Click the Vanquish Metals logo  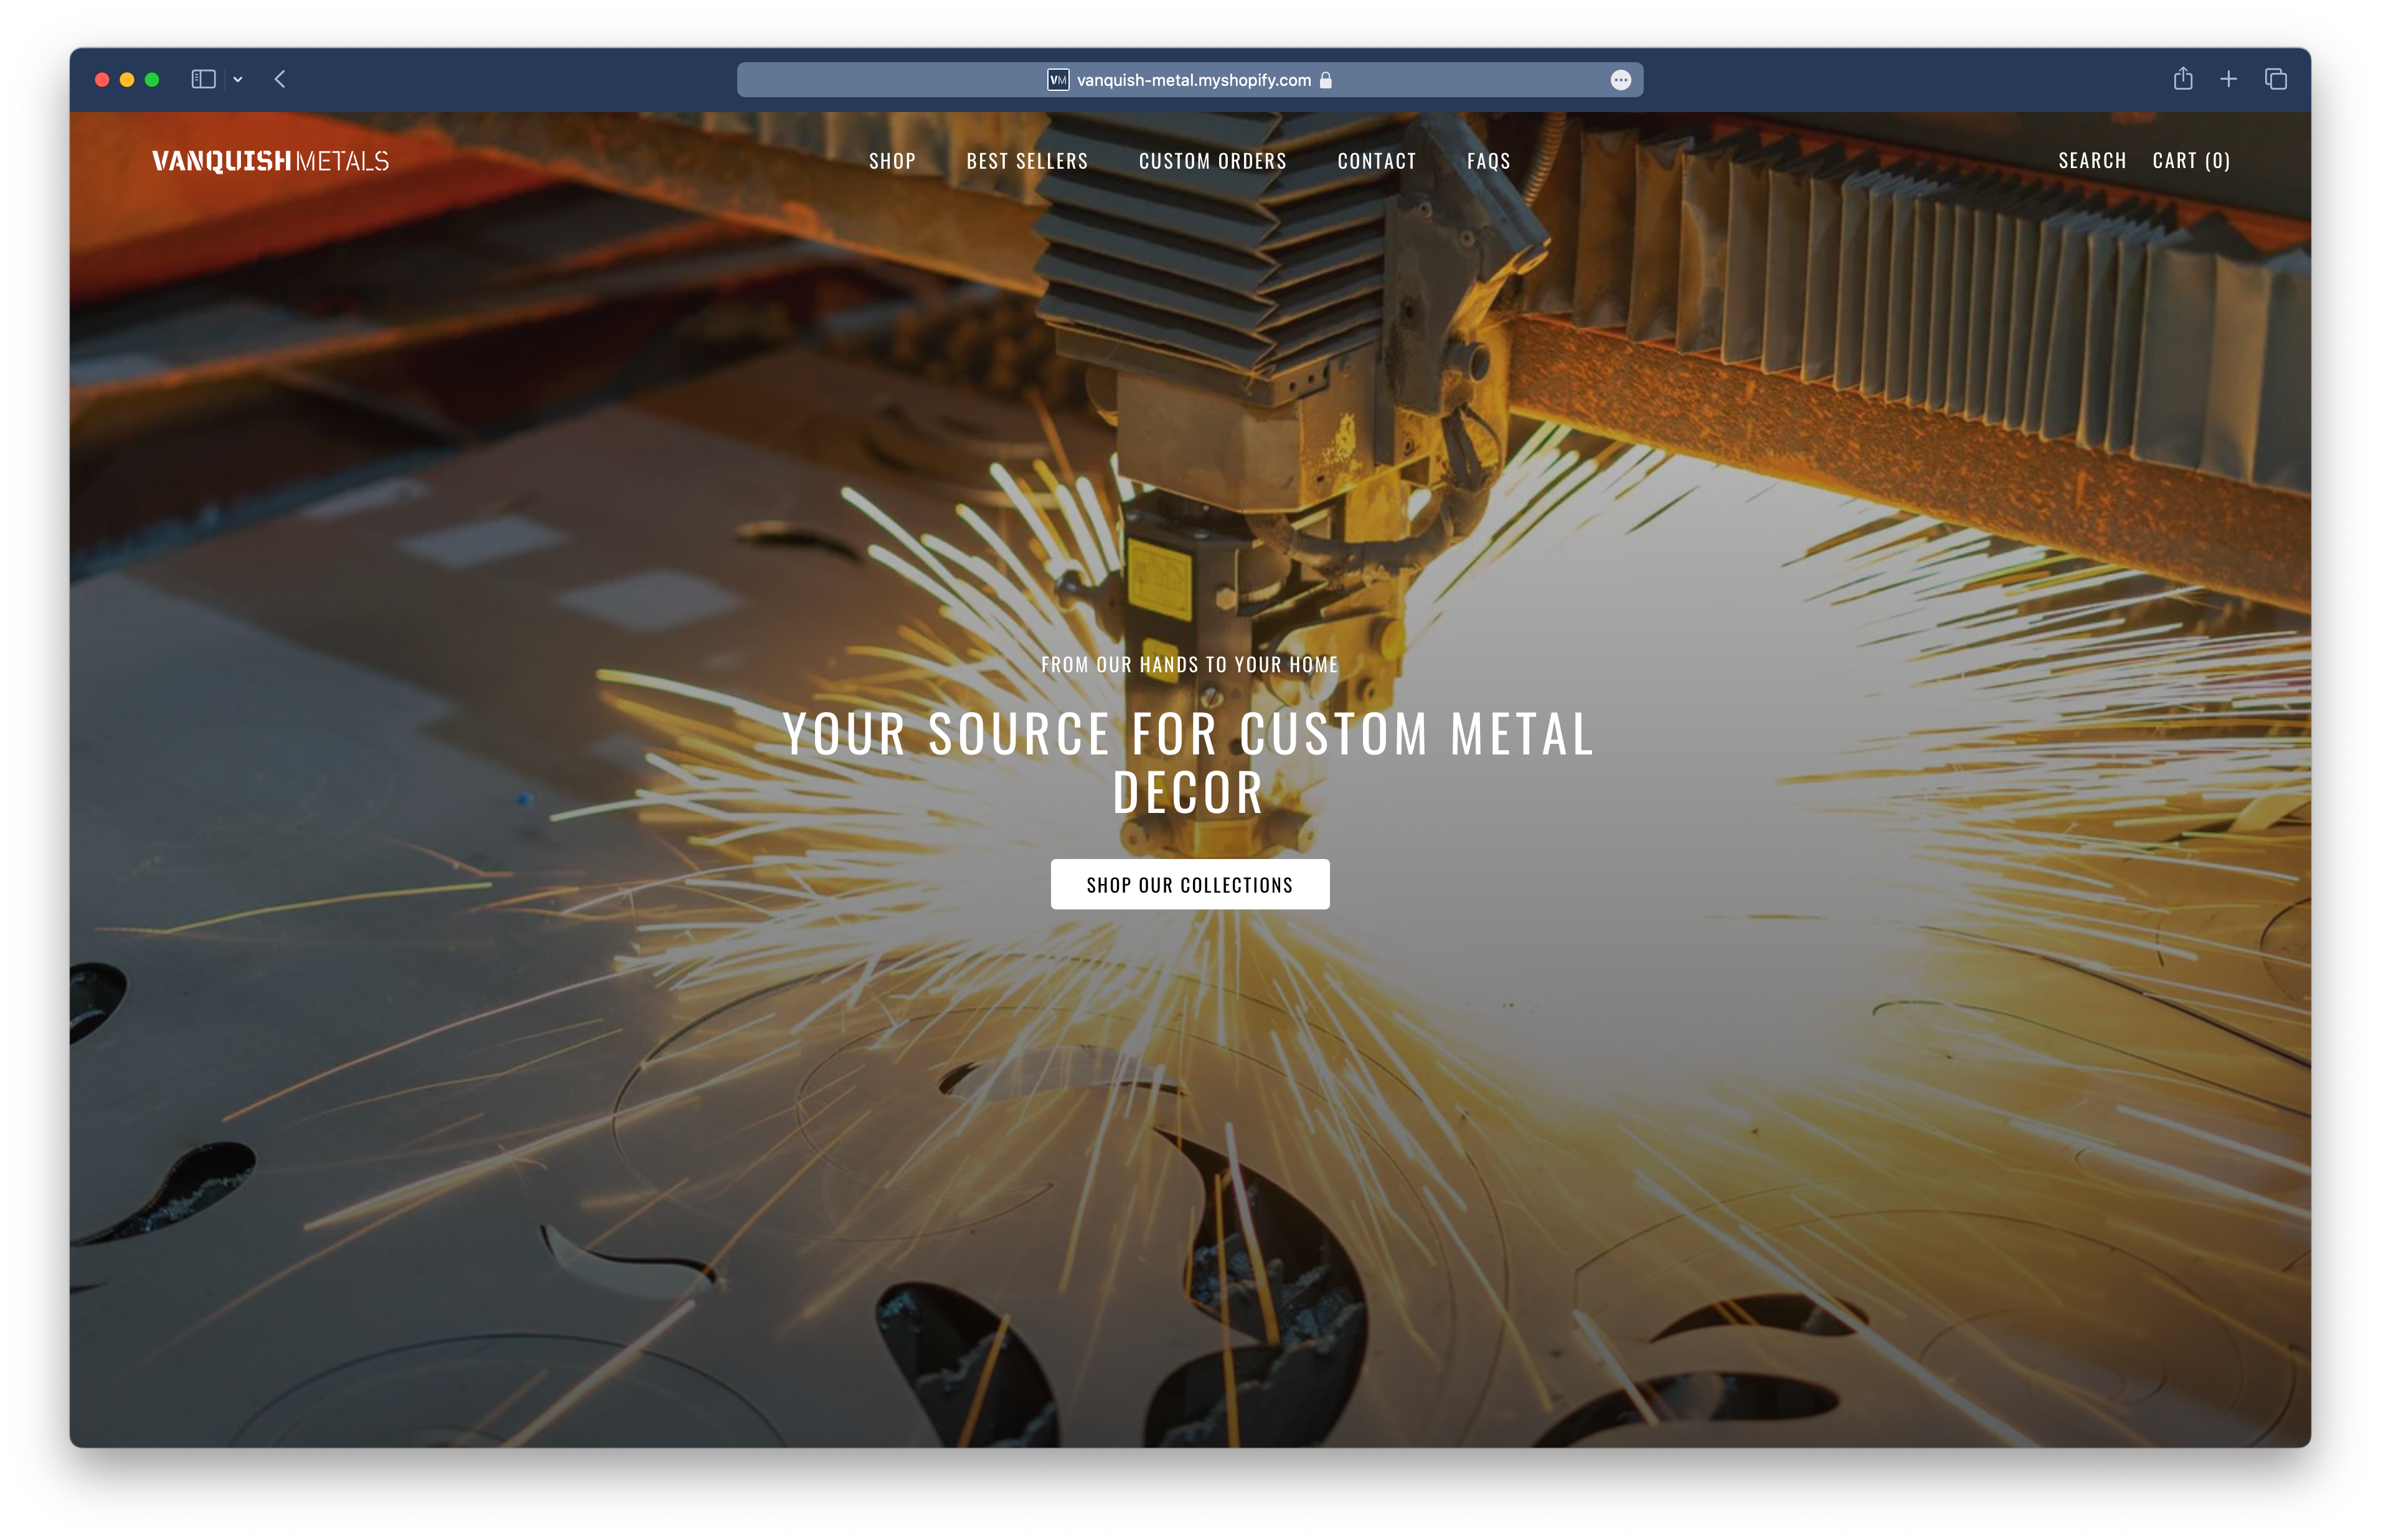[270, 161]
